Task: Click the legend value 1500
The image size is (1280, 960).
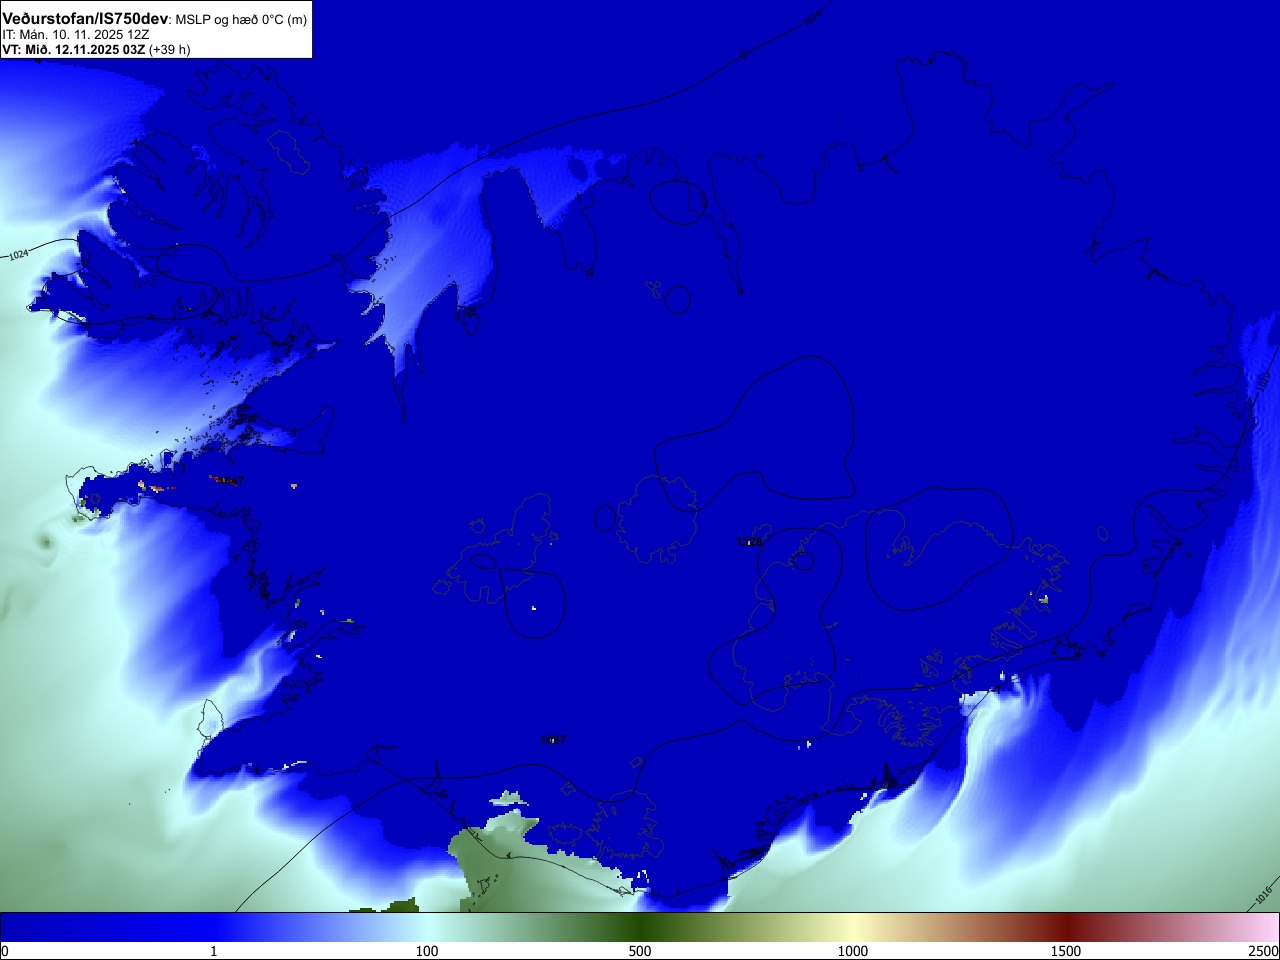Action: tap(1066, 951)
